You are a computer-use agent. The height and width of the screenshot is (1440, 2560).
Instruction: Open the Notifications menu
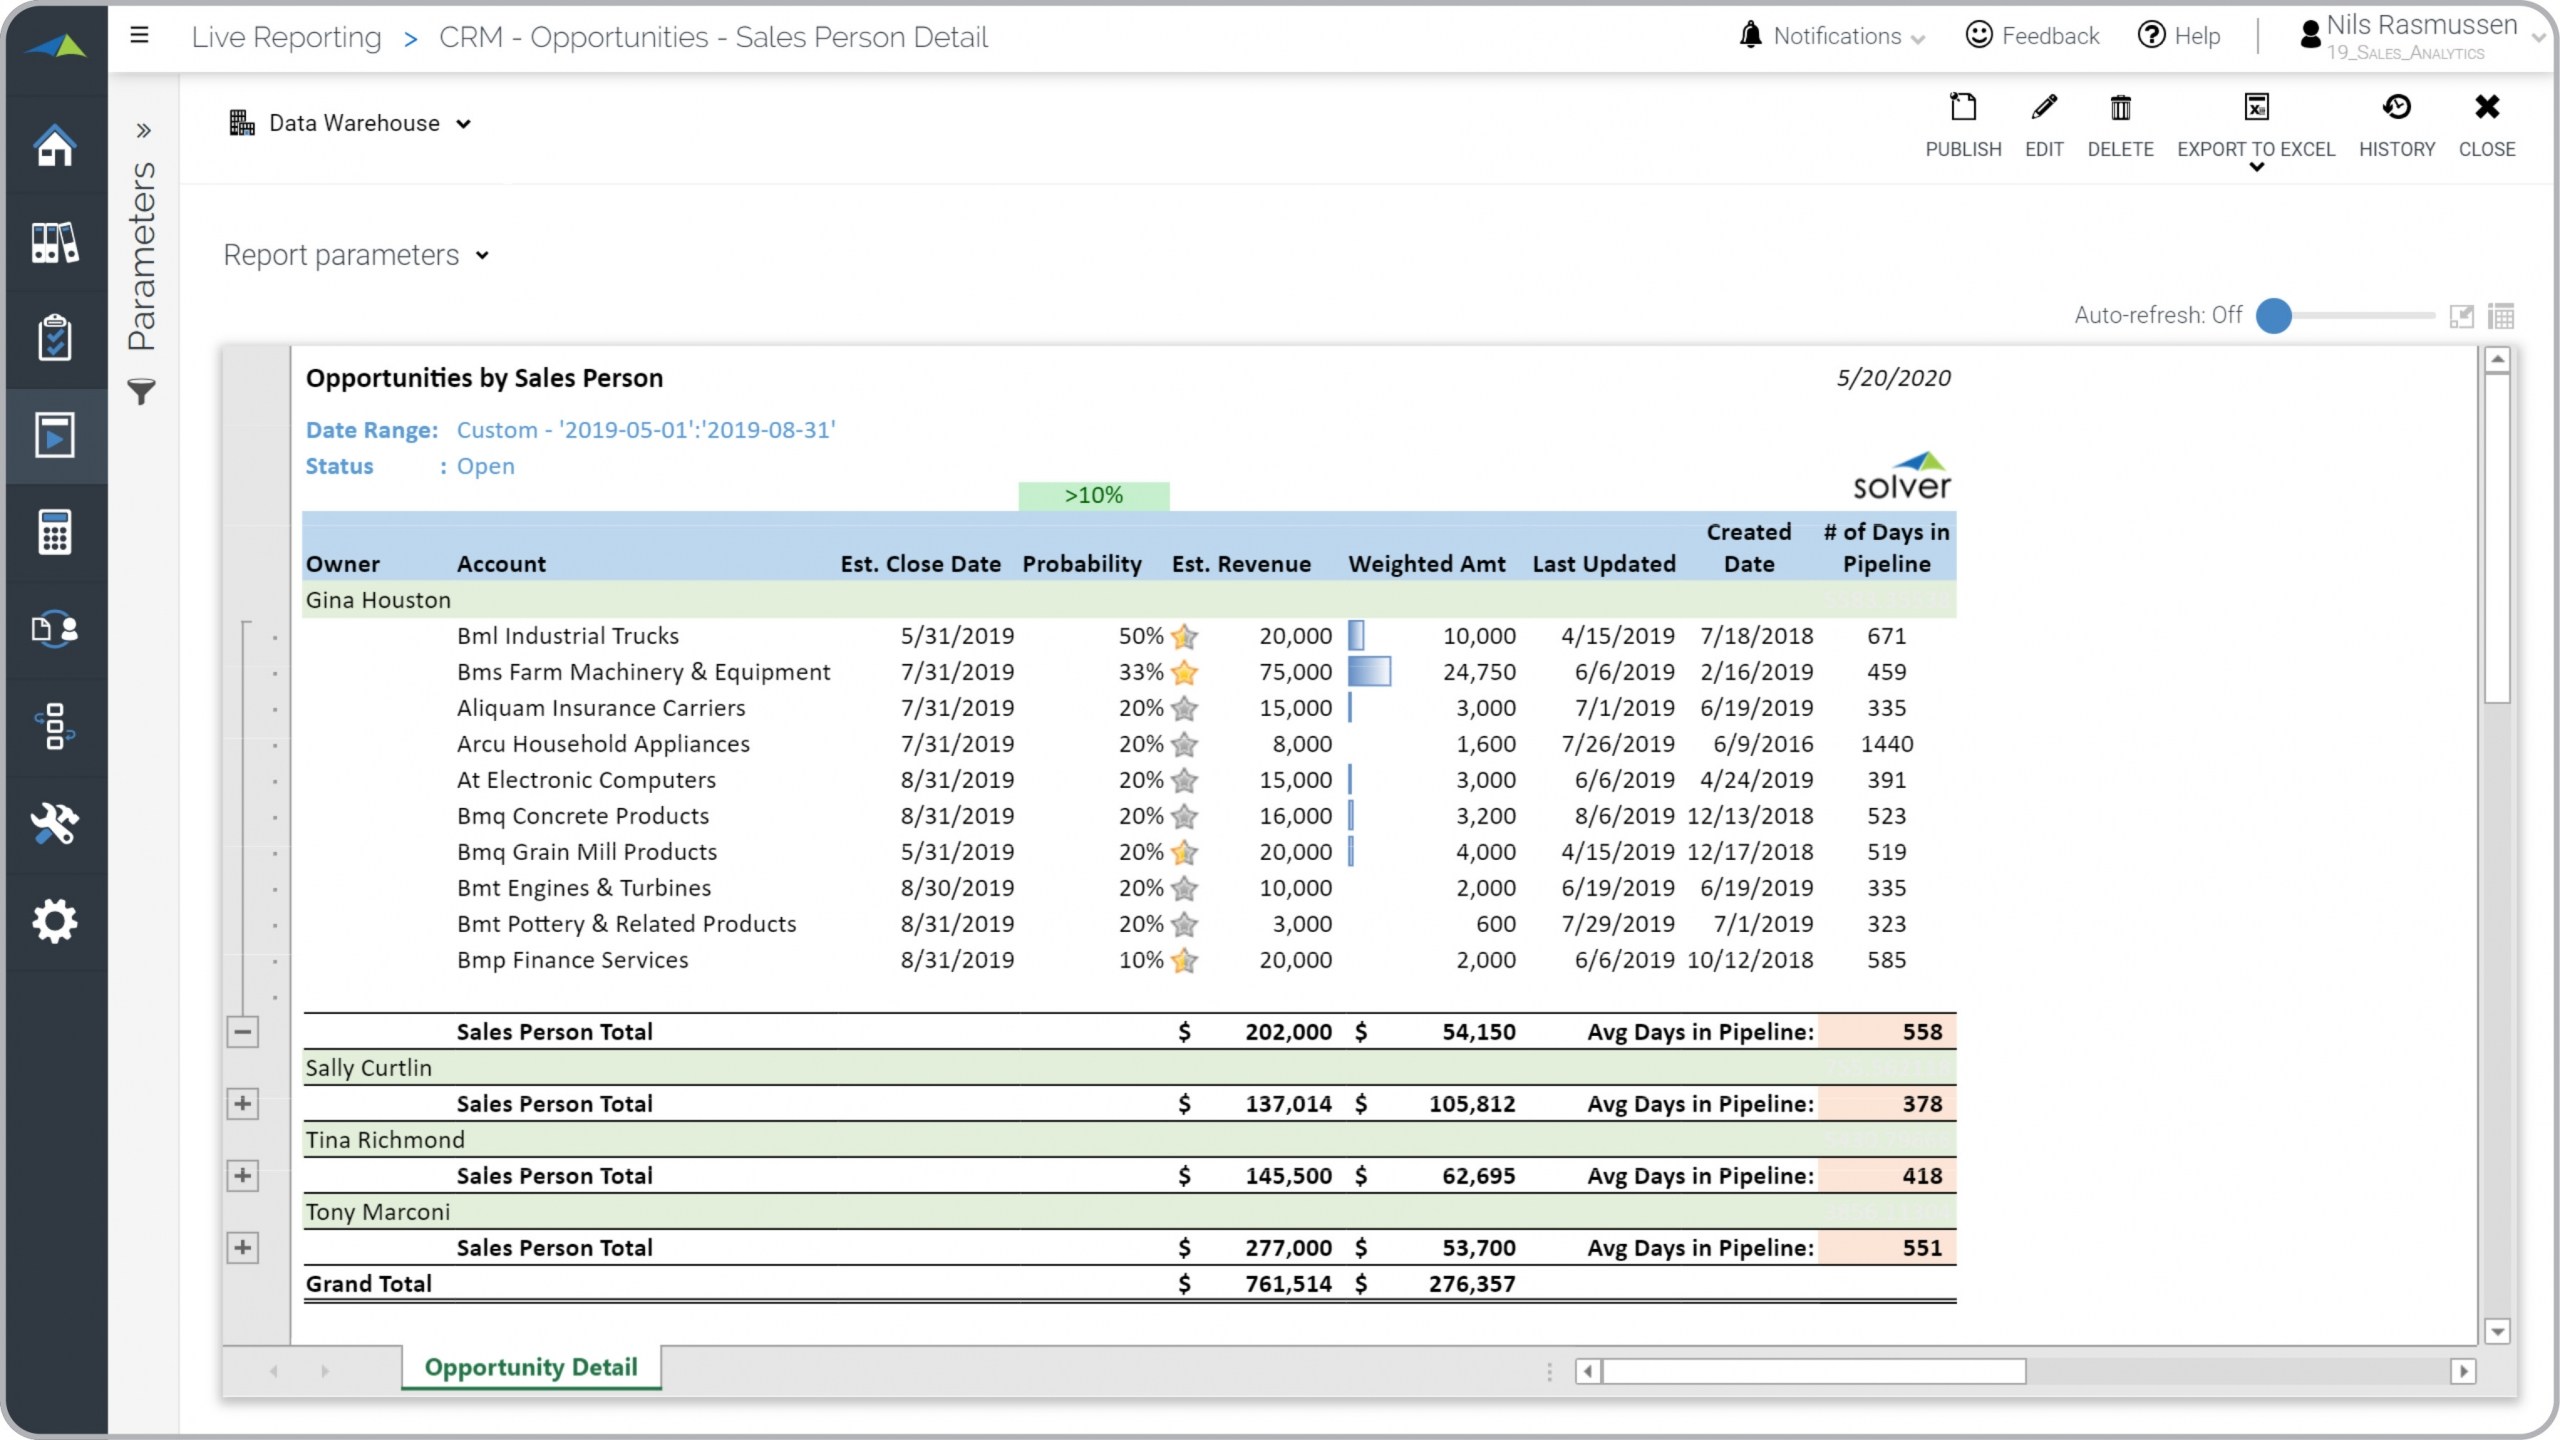tap(1836, 37)
